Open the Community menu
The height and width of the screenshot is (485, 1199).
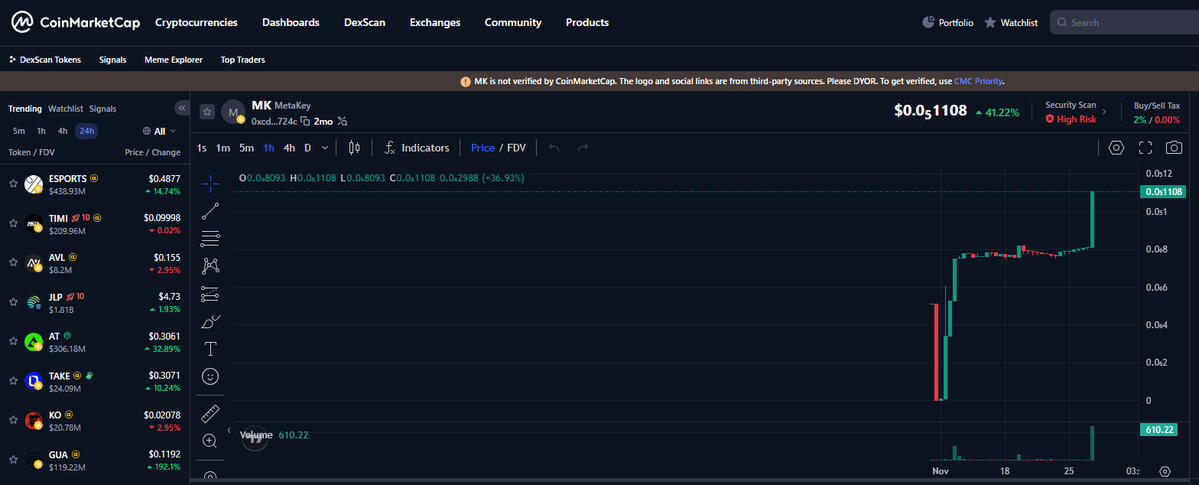coord(513,22)
